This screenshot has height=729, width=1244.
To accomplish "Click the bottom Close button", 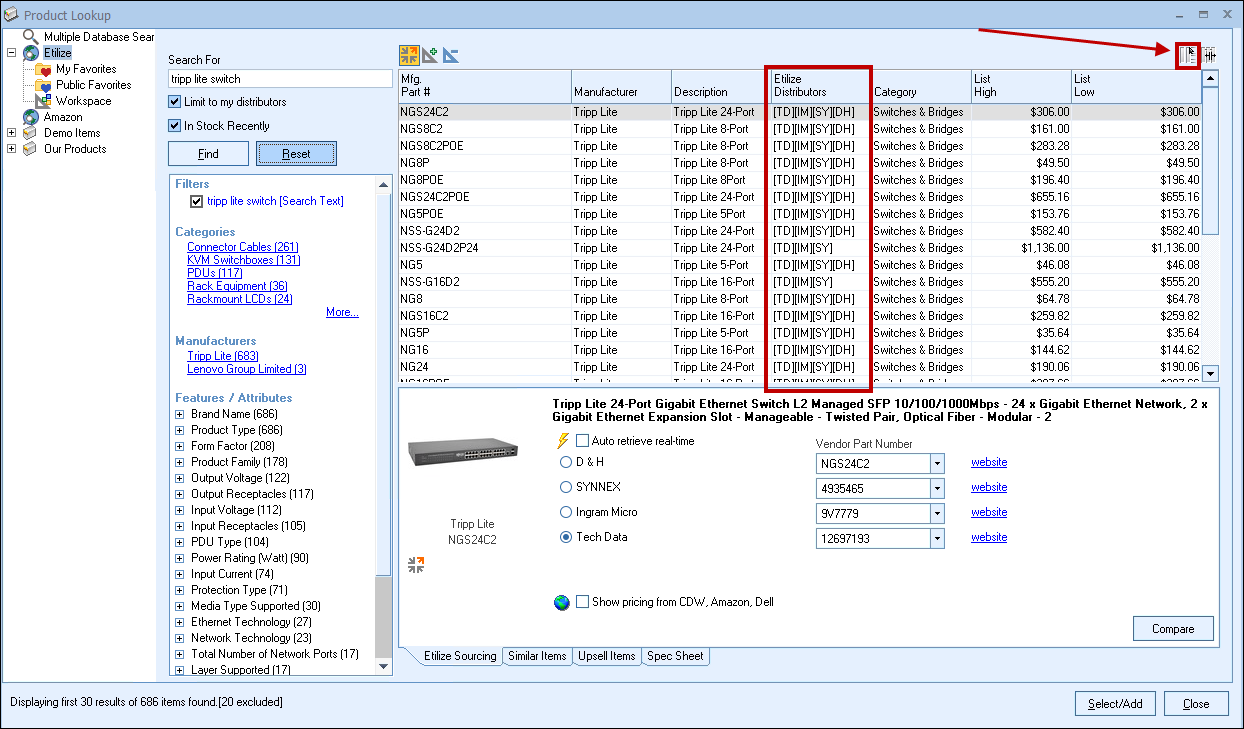I will (x=1196, y=703).
